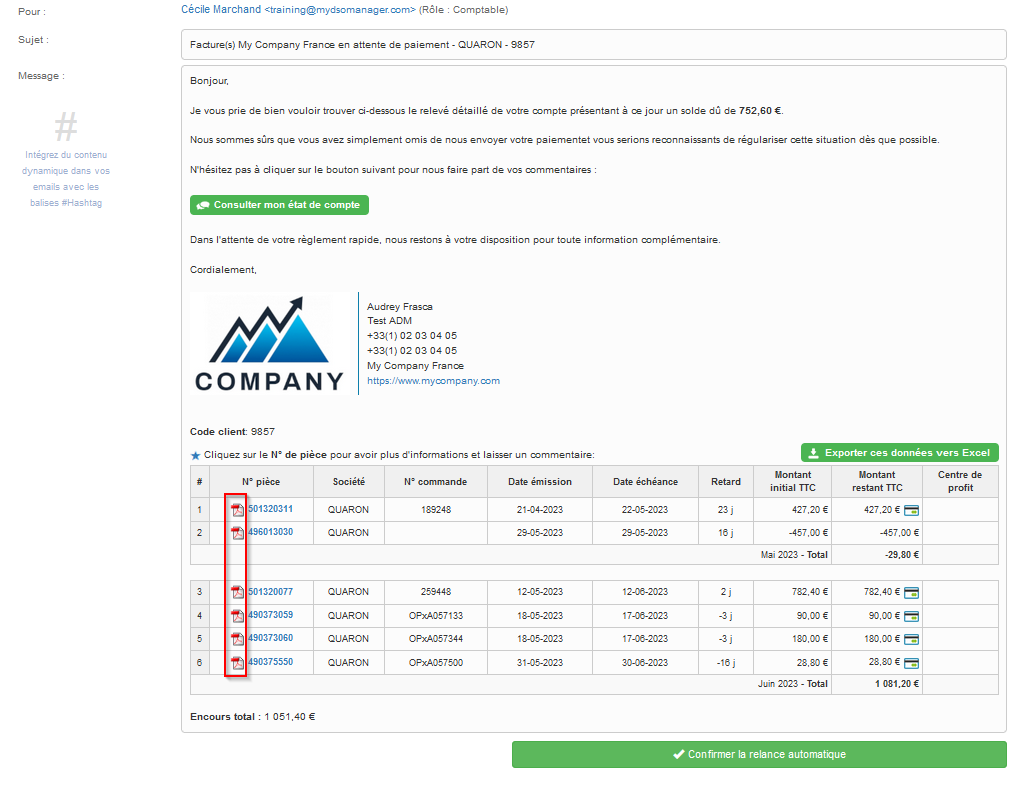Click payment card icon for 28,80 € row
The image size is (1027, 786).
912,662
